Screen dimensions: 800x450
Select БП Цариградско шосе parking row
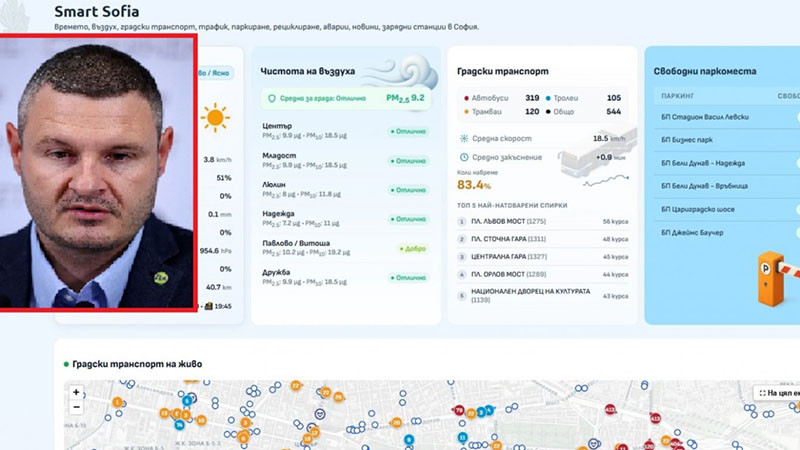727,209
